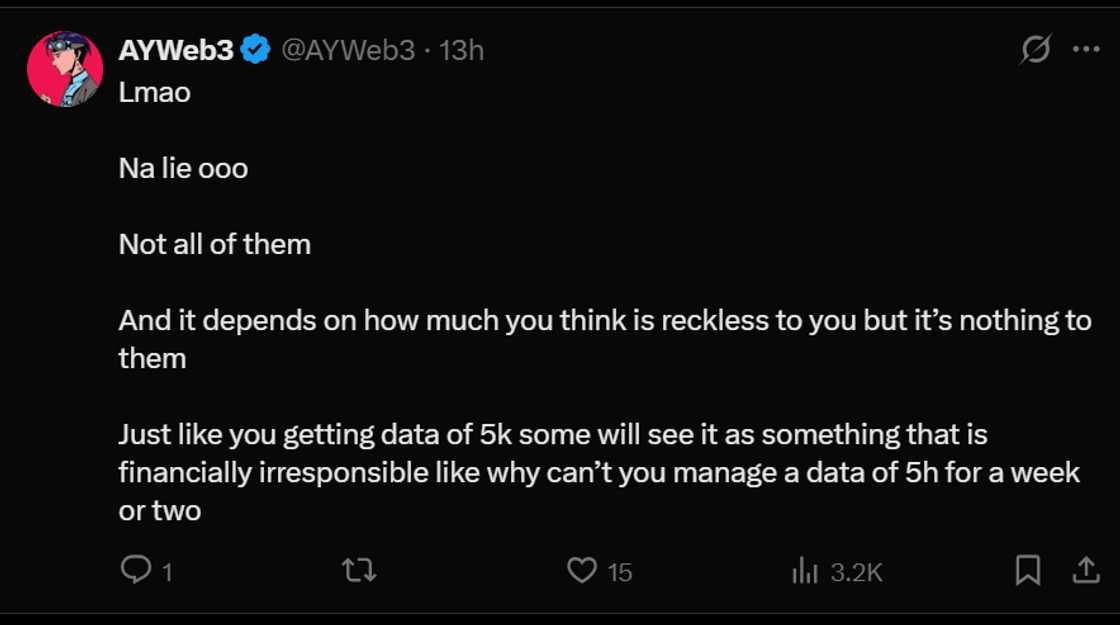The width and height of the screenshot is (1120, 625).
Task: Open the @AYWeb3 handle link
Action: 347,50
